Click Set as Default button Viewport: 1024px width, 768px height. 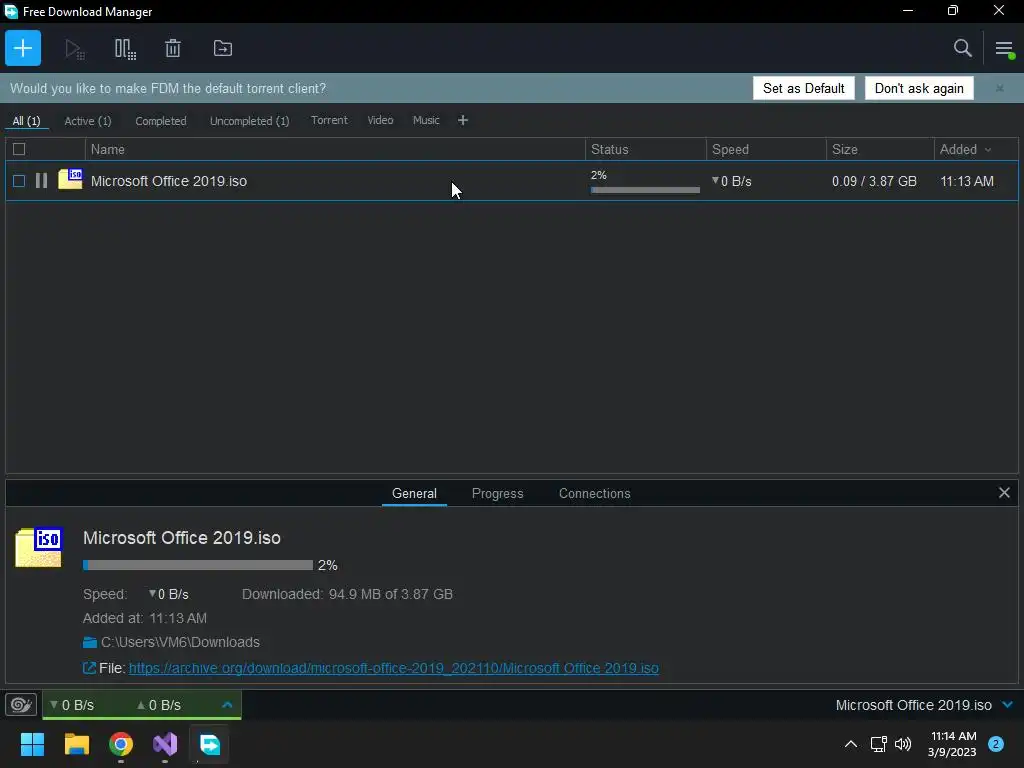pos(803,88)
